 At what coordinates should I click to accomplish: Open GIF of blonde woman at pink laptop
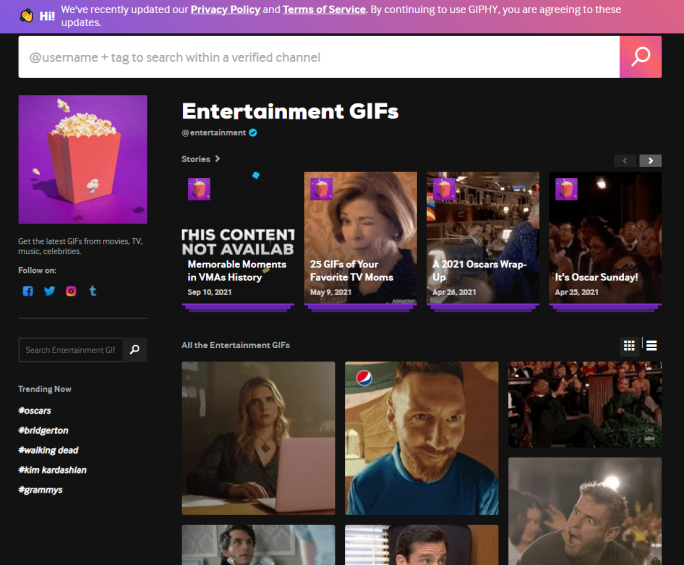259,438
